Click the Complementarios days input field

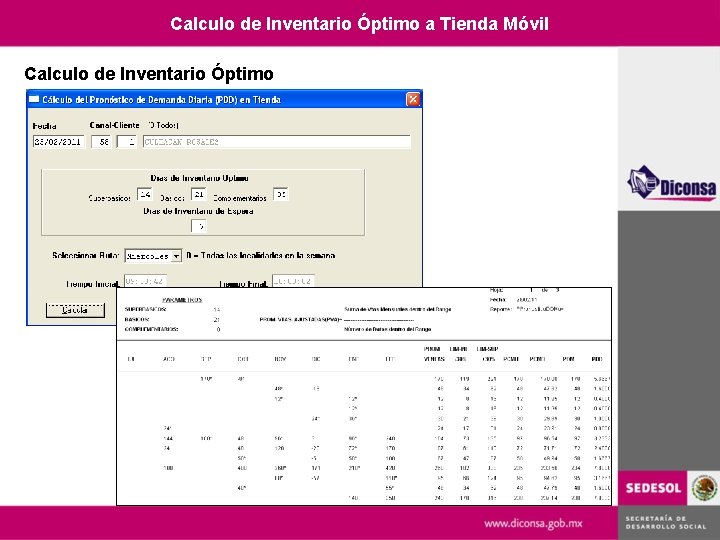pos(281,194)
